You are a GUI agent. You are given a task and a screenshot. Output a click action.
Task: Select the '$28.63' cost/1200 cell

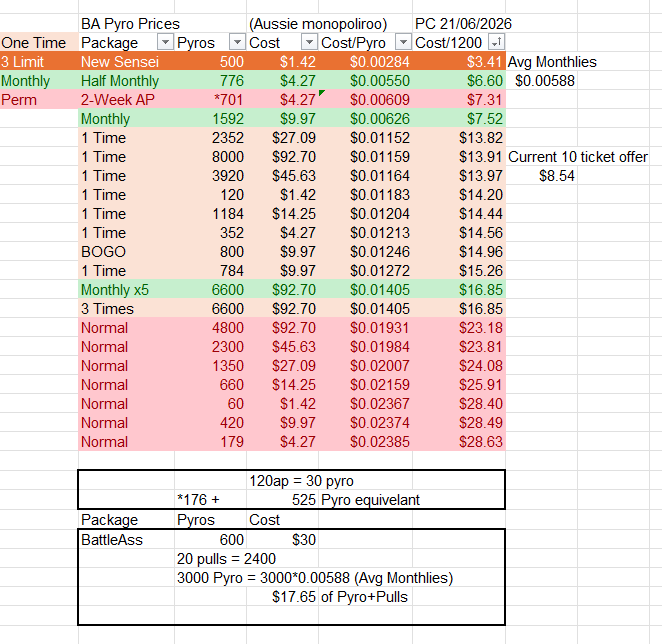459,442
